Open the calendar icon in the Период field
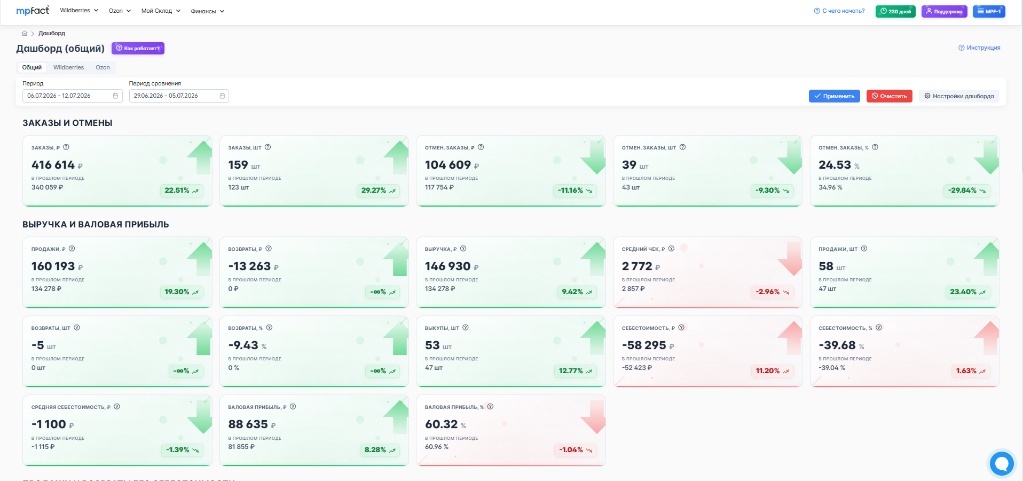This screenshot has width=1023, height=481. (115, 96)
